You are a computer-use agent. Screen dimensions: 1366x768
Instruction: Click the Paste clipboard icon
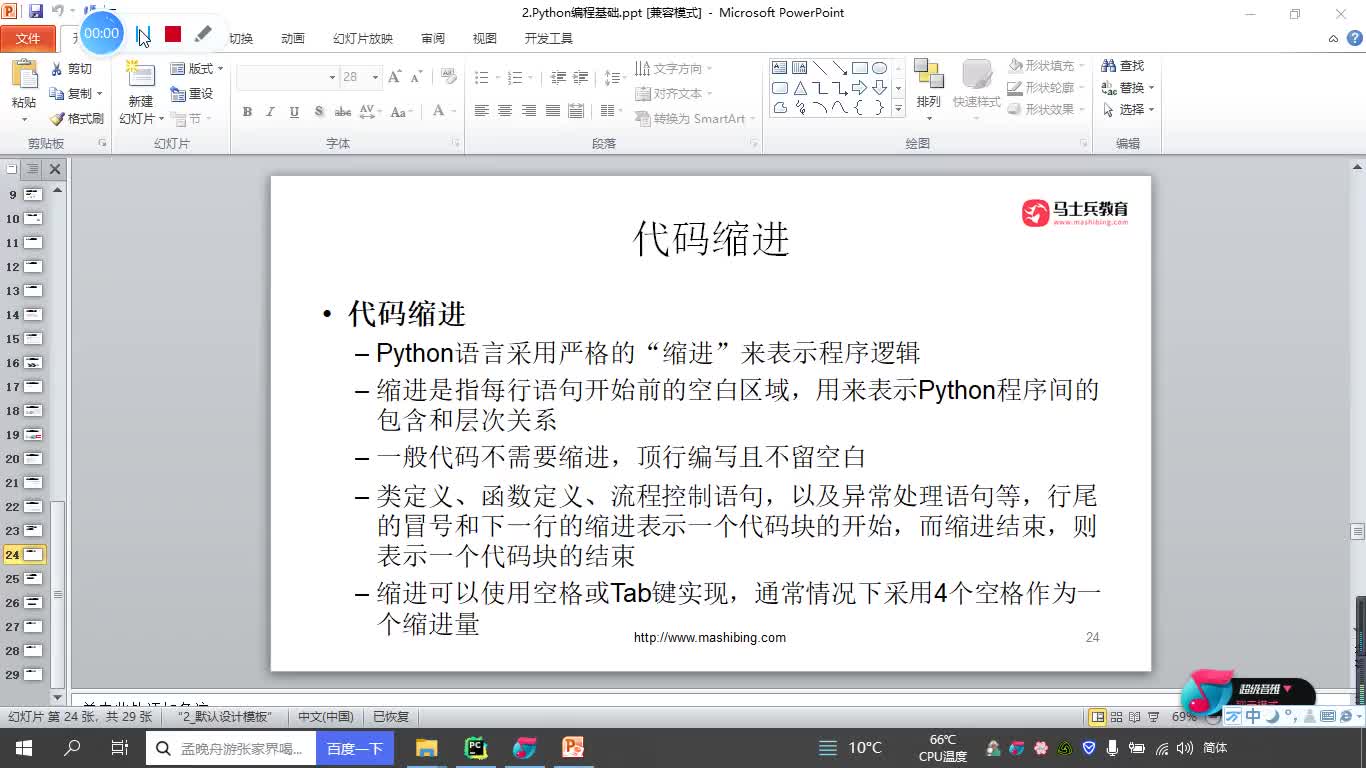point(24,76)
